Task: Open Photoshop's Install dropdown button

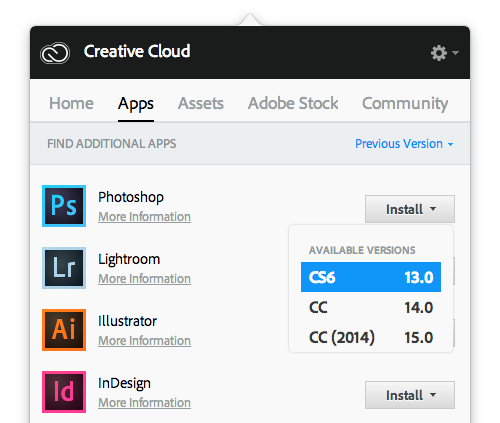Action: [x=410, y=209]
